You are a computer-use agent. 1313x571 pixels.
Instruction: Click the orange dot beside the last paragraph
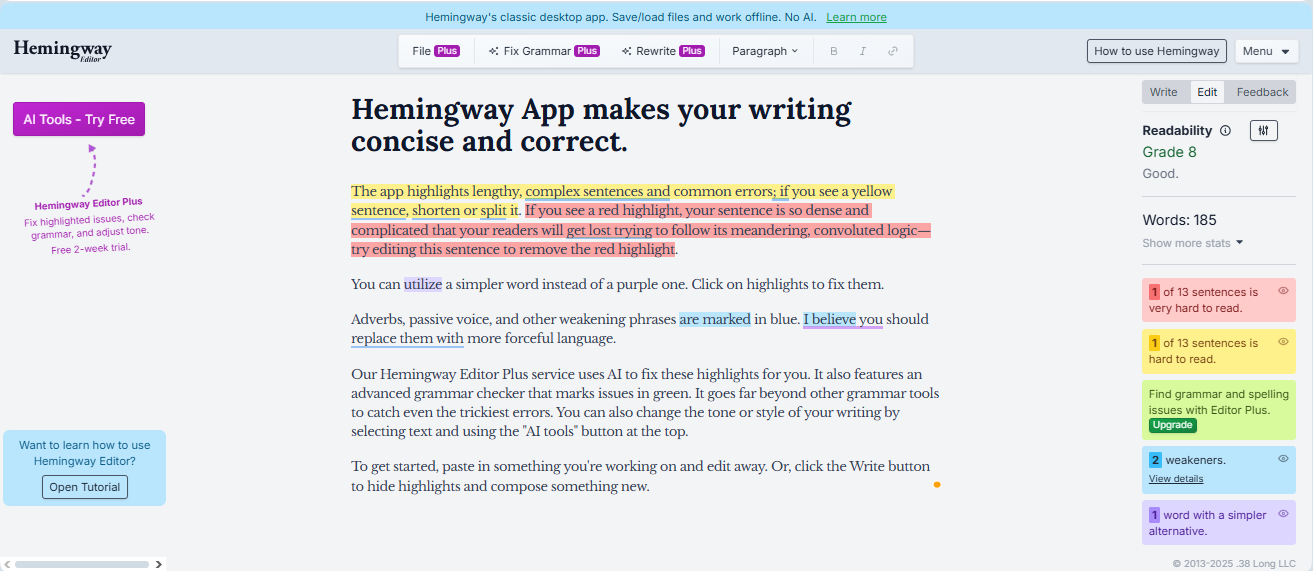[937, 484]
